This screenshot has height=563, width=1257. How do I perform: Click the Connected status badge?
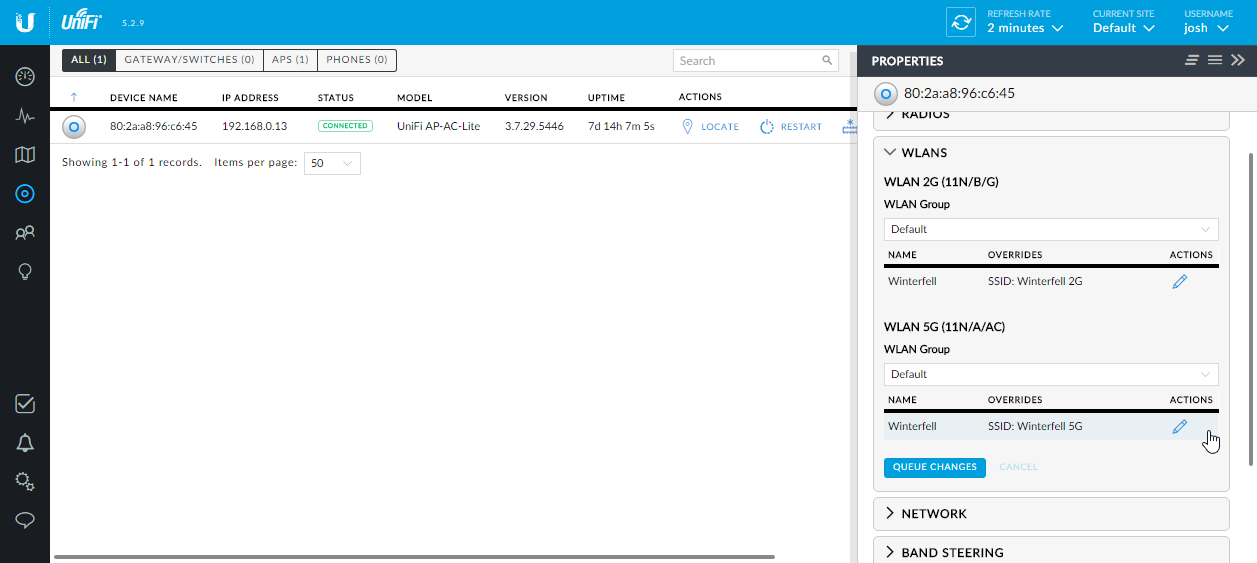point(345,126)
